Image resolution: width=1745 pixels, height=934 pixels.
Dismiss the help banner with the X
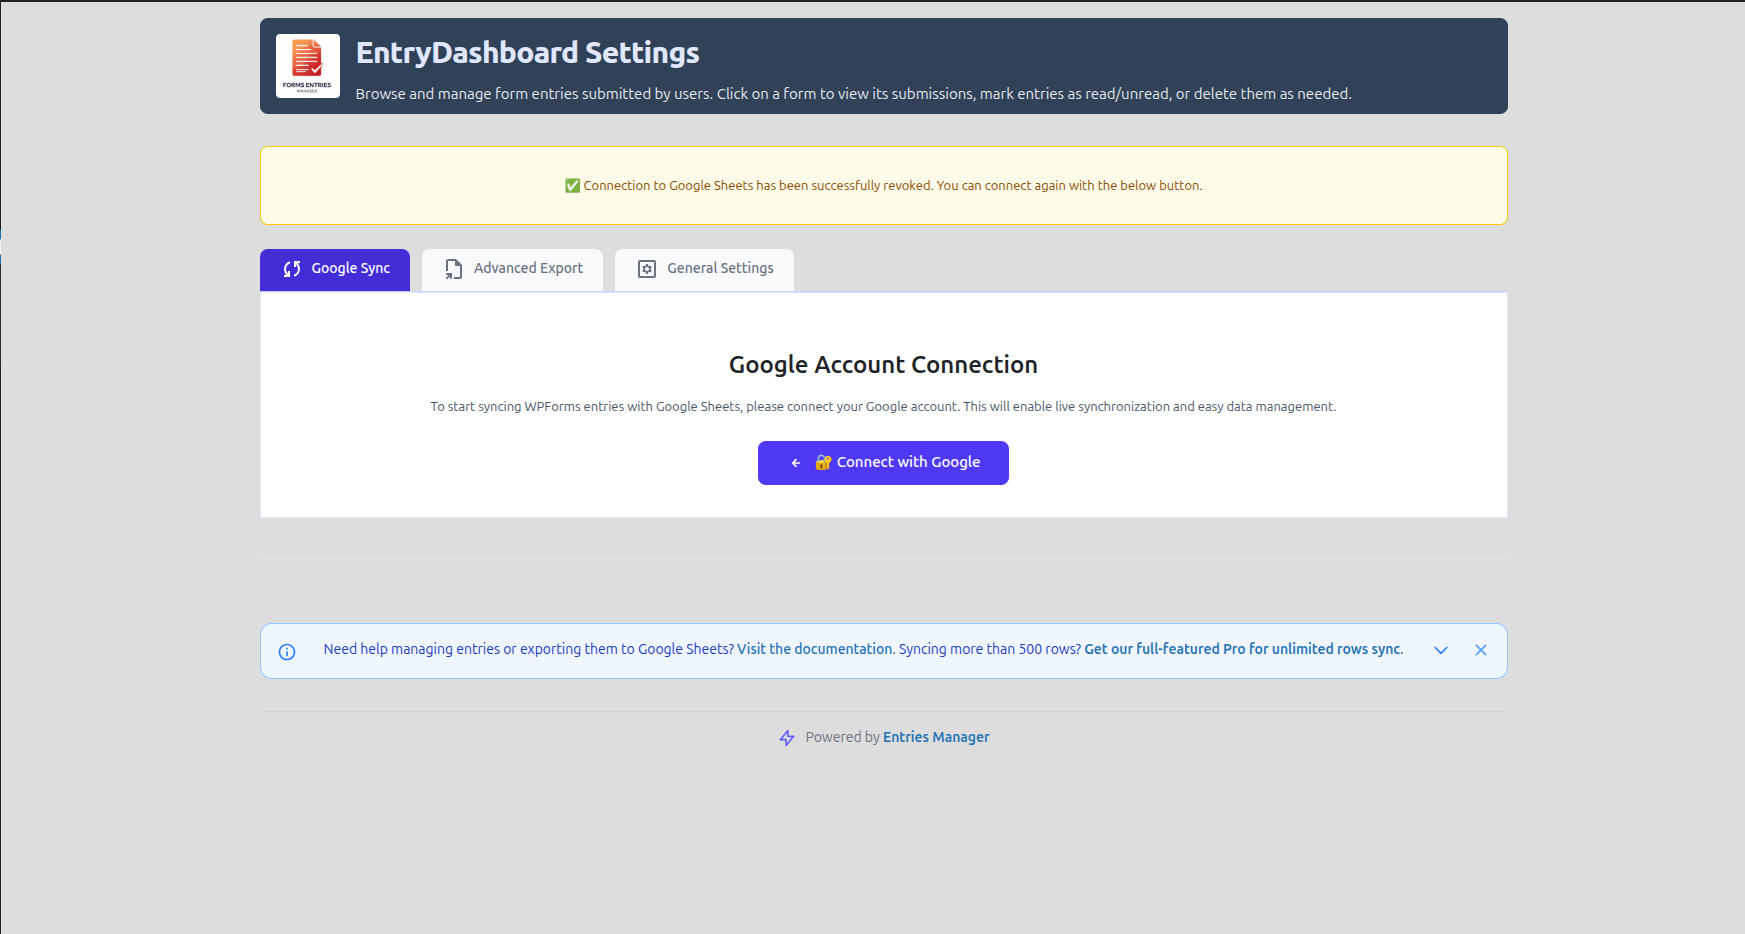coord(1481,649)
